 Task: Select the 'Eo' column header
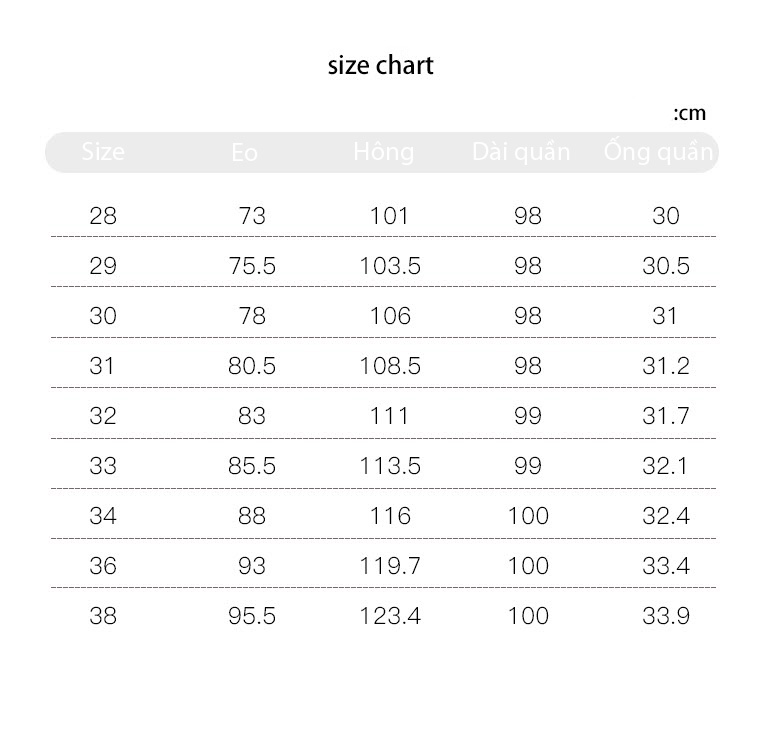[x=244, y=153]
